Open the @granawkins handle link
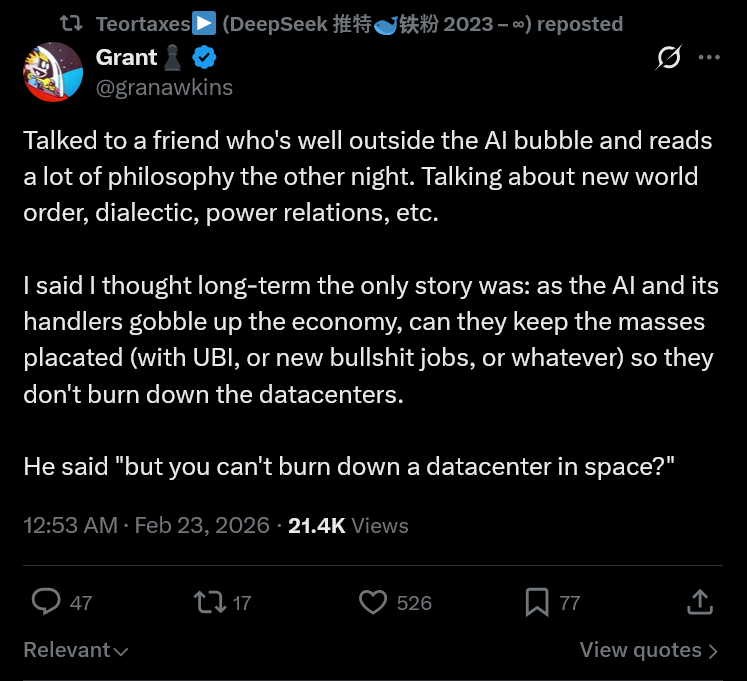 [x=164, y=87]
